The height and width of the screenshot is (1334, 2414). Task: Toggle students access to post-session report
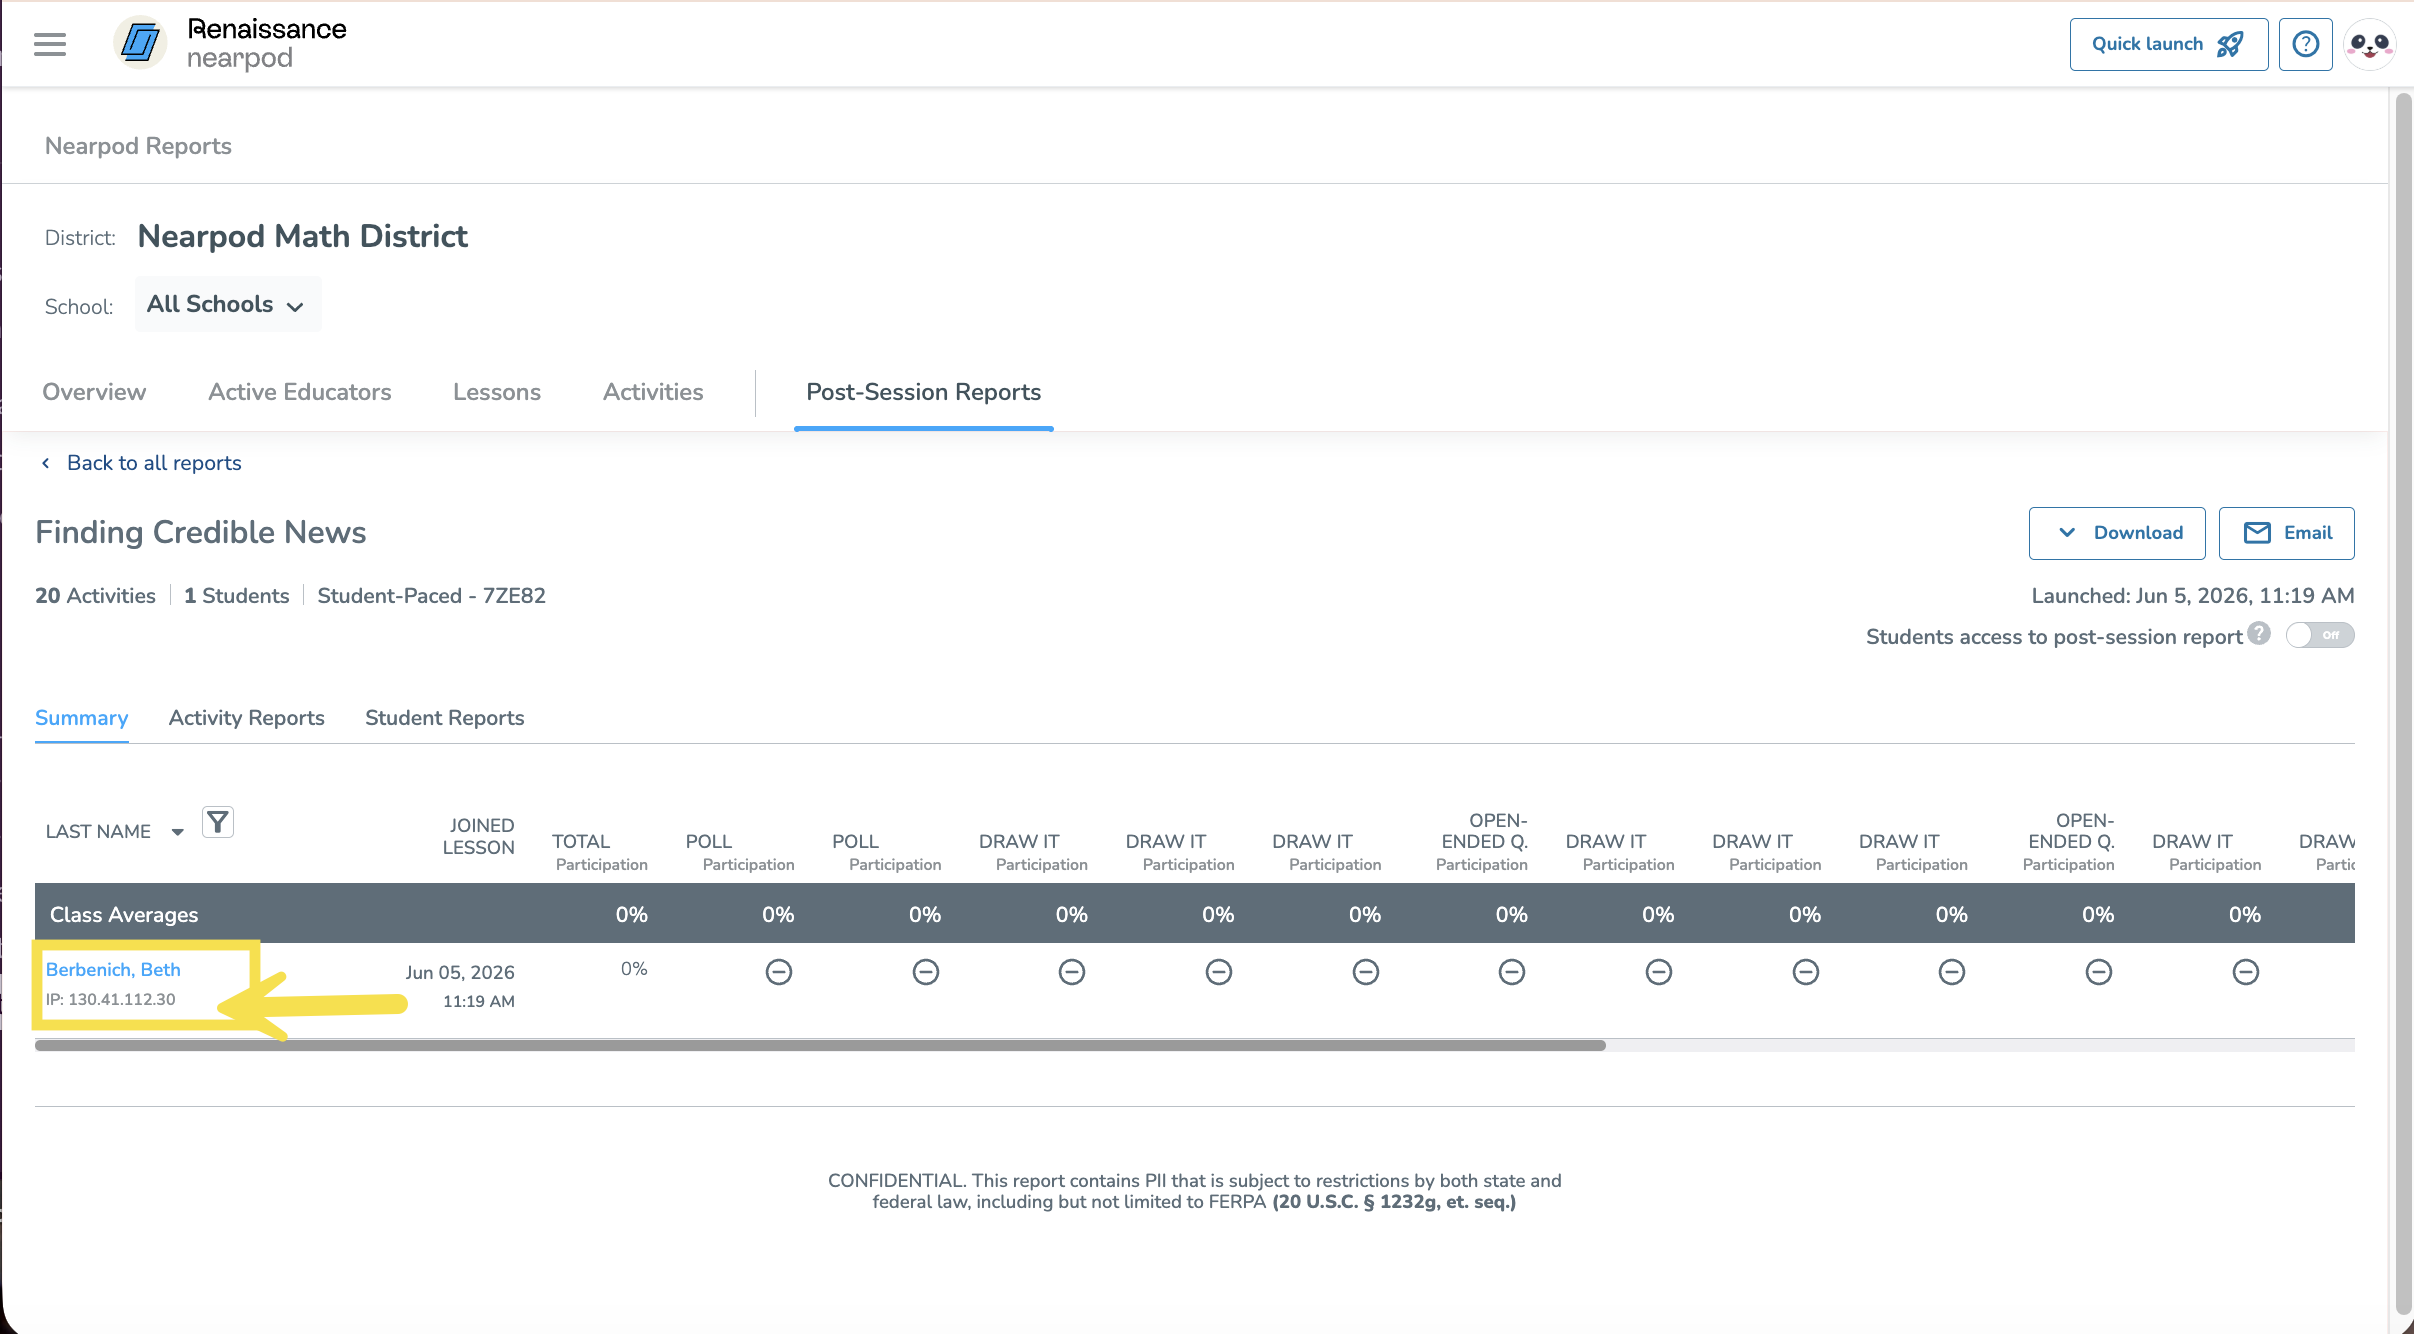pyautogui.click(x=2320, y=635)
